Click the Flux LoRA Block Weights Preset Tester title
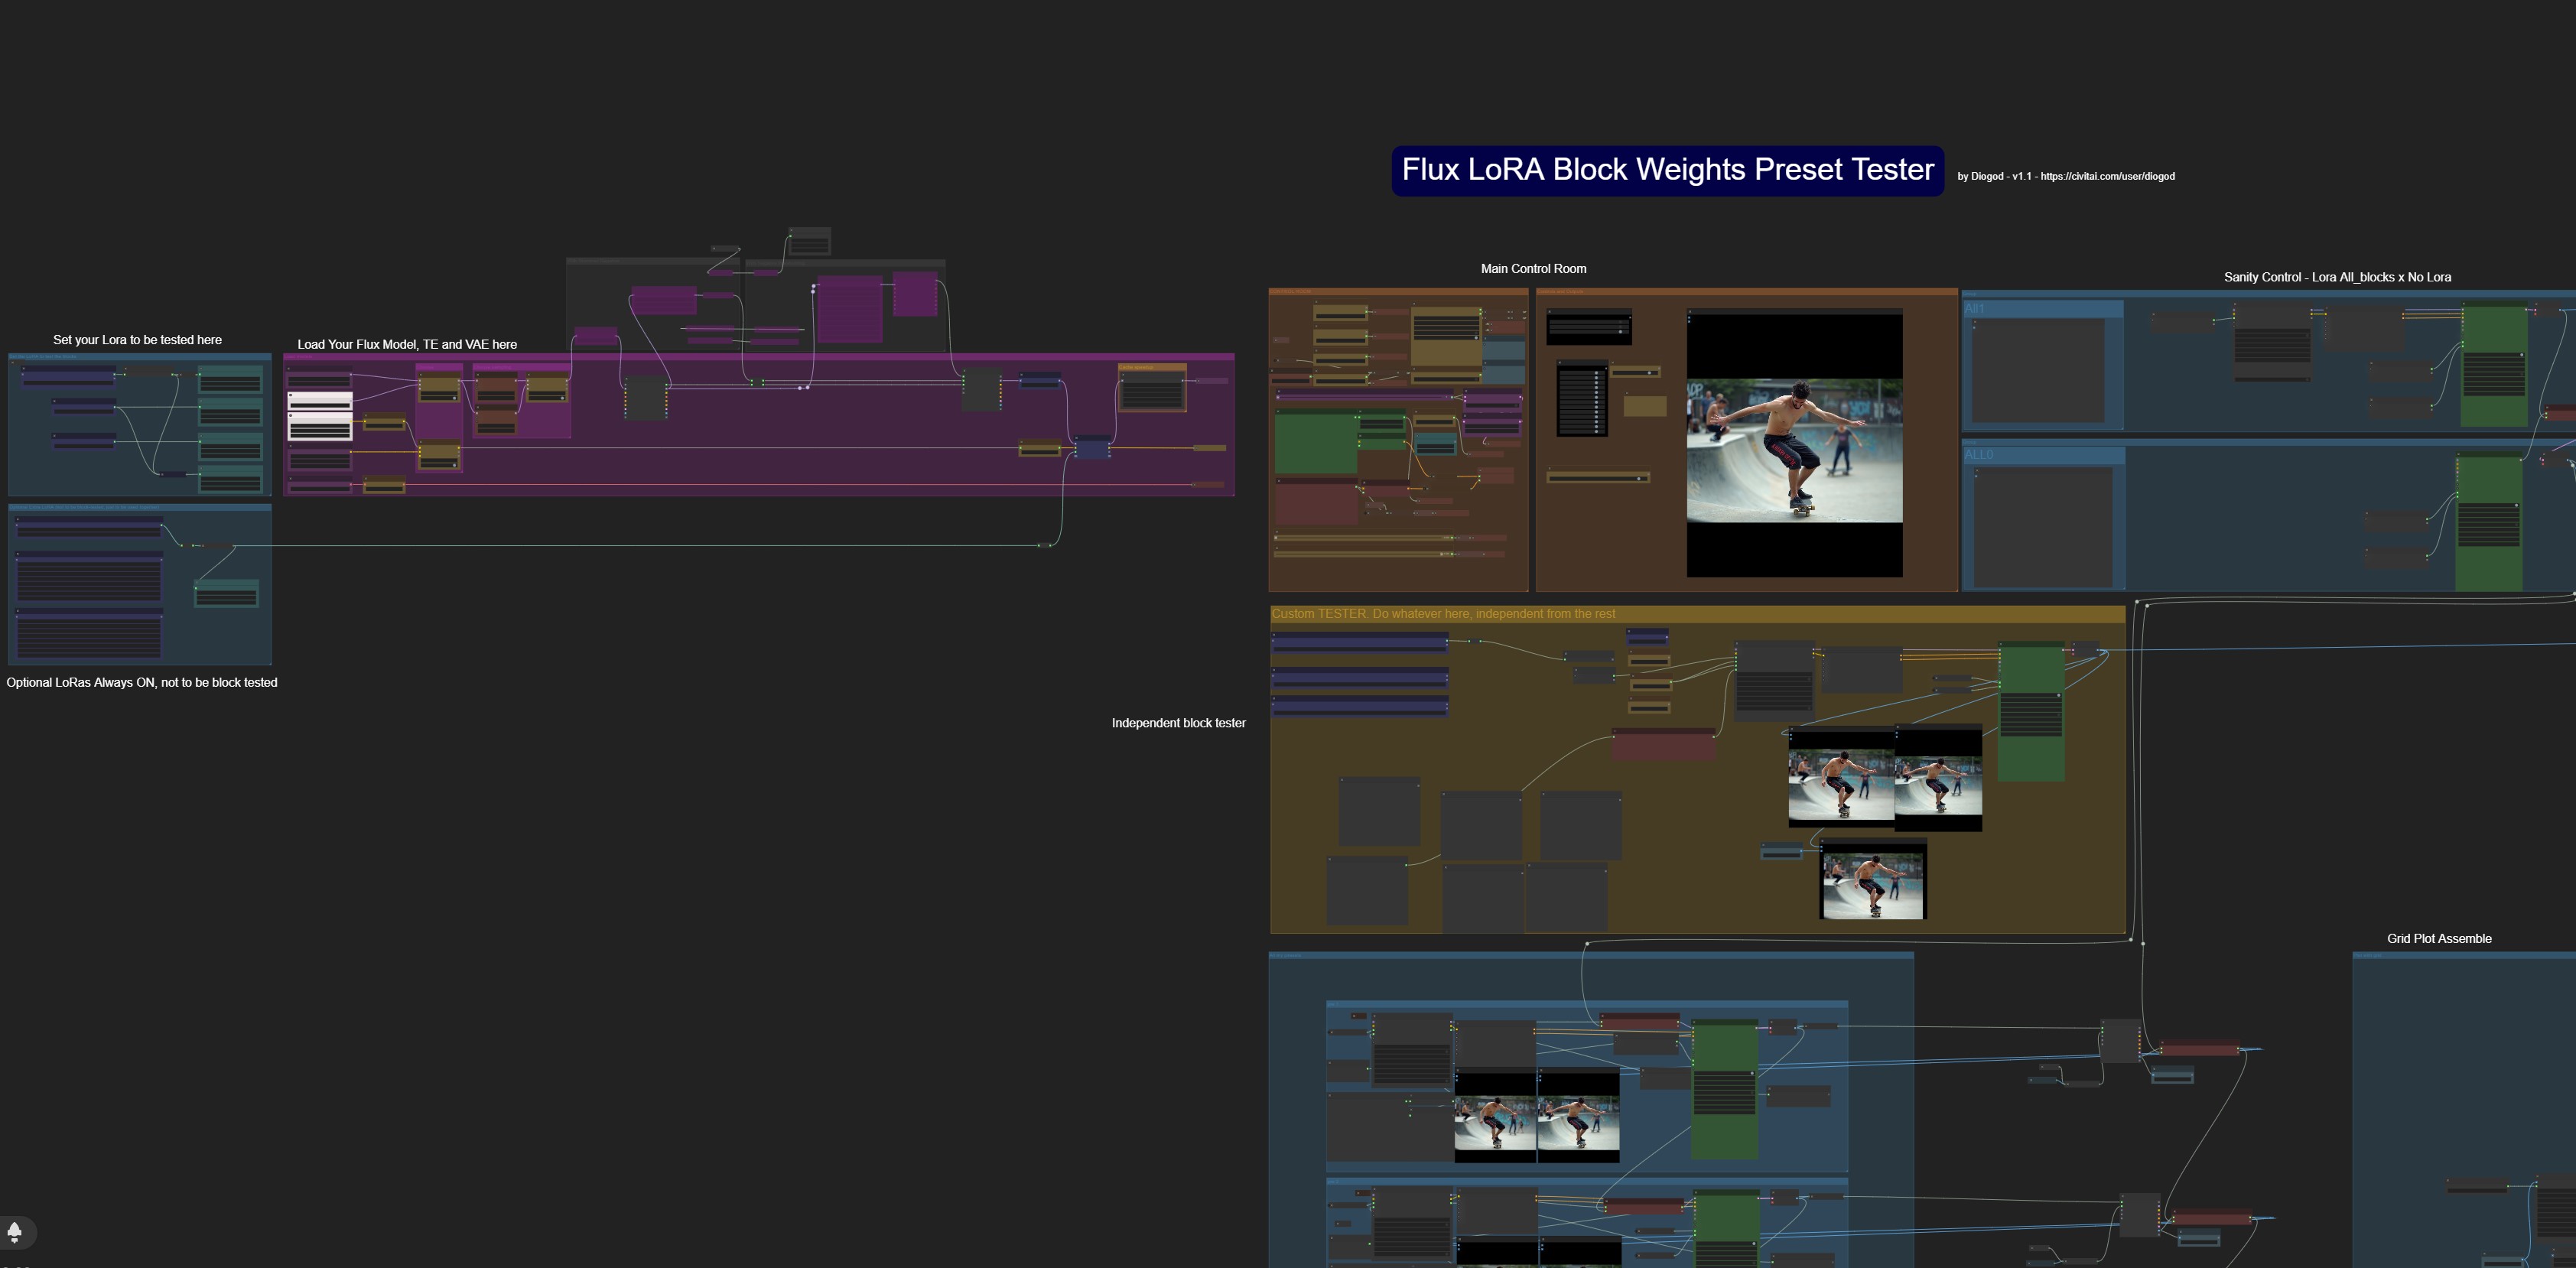The image size is (2576, 1268). (1667, 170)
